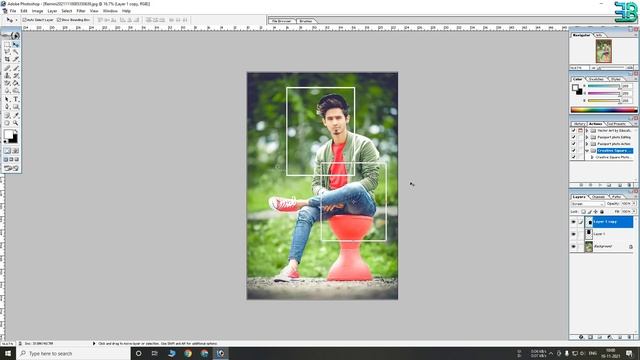Screen dimensions: 640x360
Task: Select the Notes tool
Action: [7, 116]
